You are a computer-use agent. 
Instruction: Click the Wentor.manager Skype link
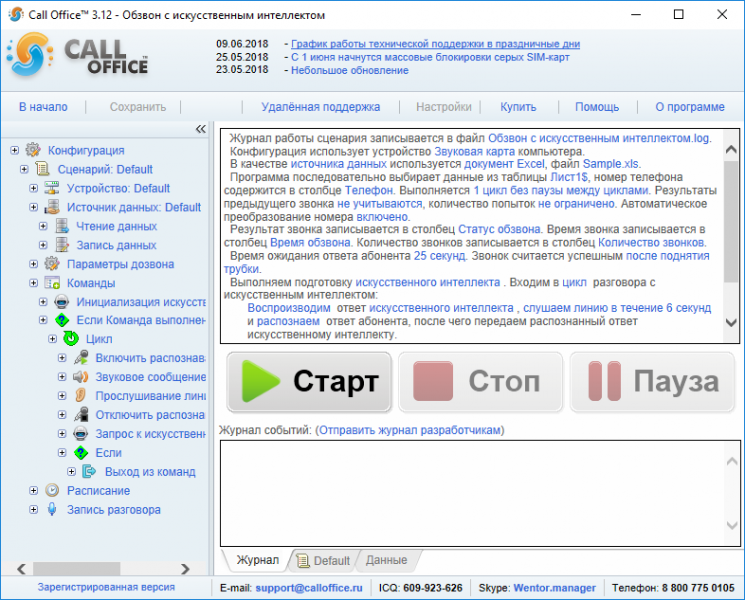coord(554,588)
